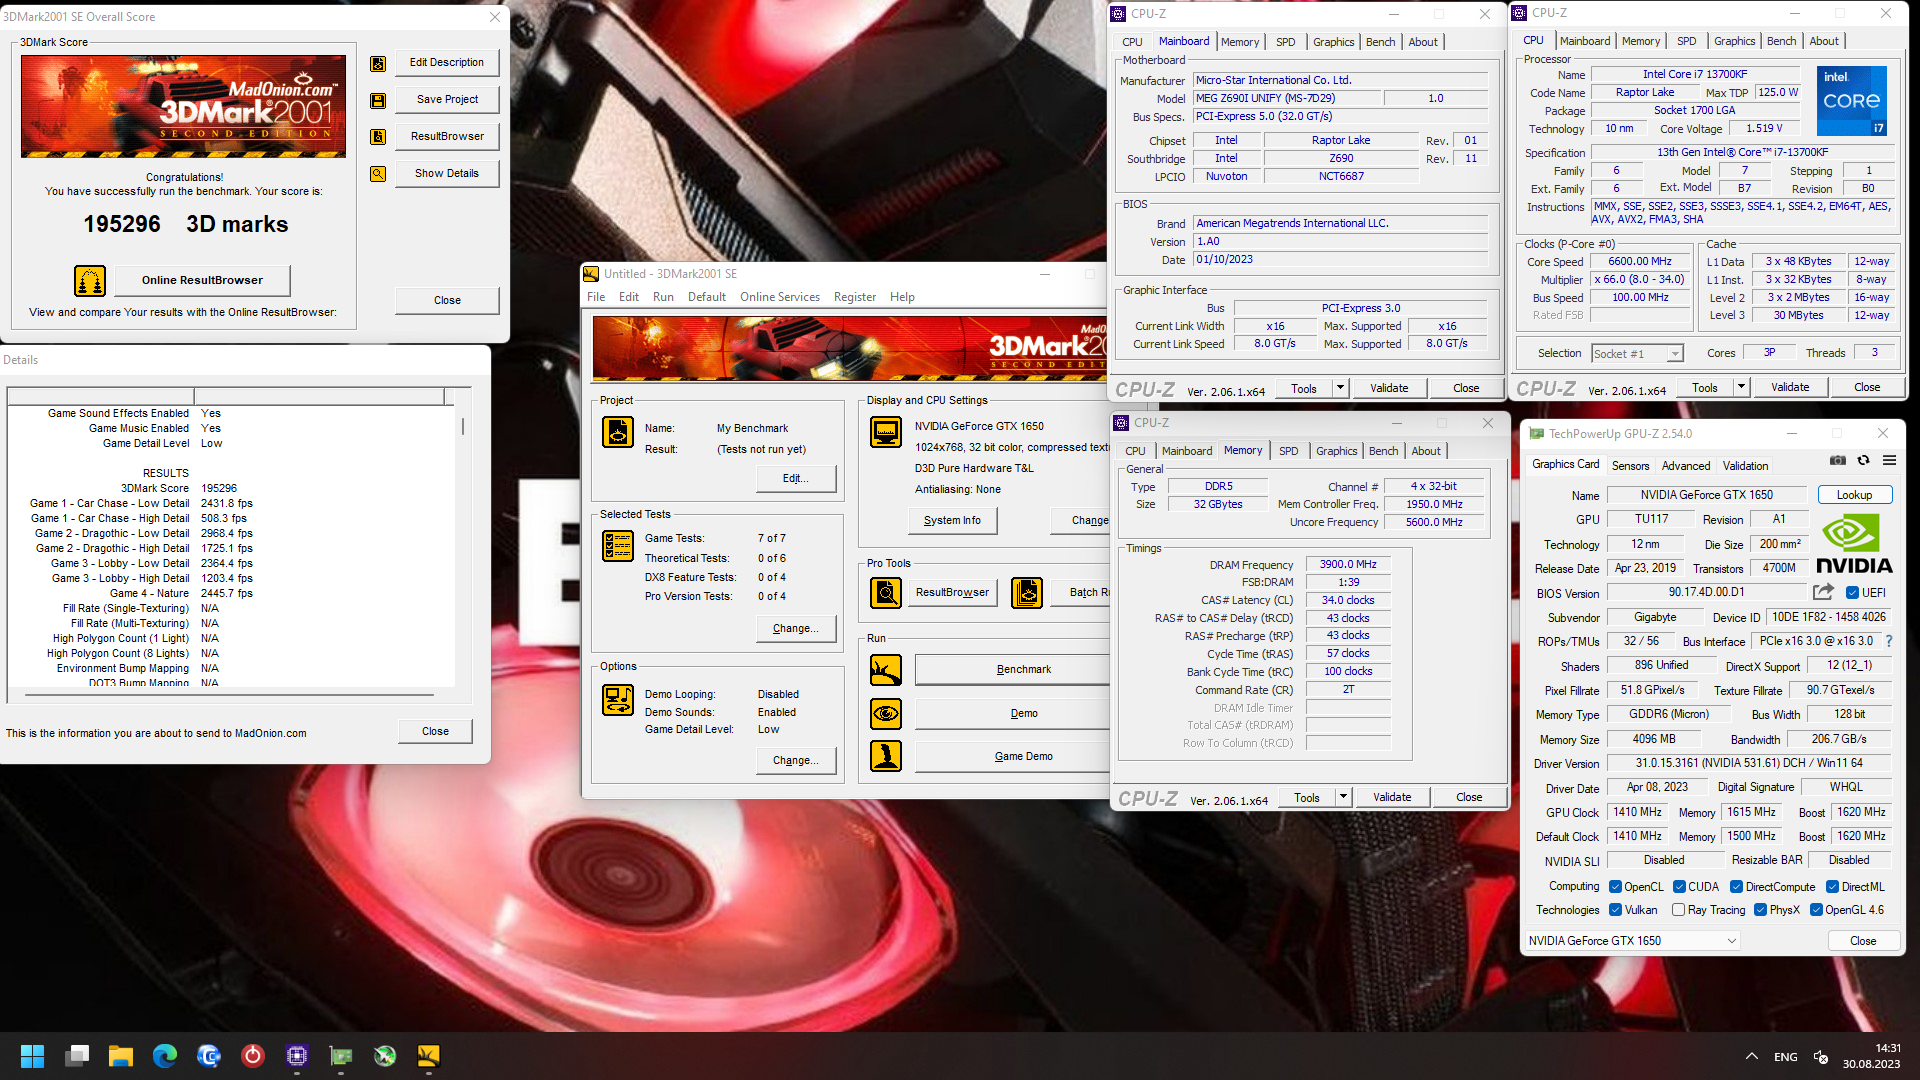The width and height of the screenshot is (1920, 1080).
Task: Click the Details list horizontal scrollbar
Action: point(230,693)
